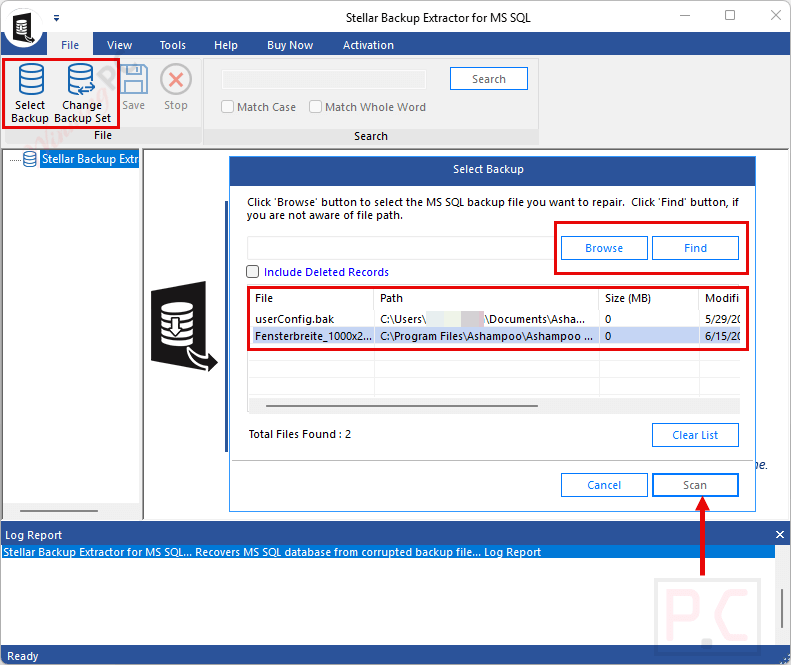The height and width of the screenshot is (666, 791).
Task: Click the Clear List button
Action: click(695, 435)
